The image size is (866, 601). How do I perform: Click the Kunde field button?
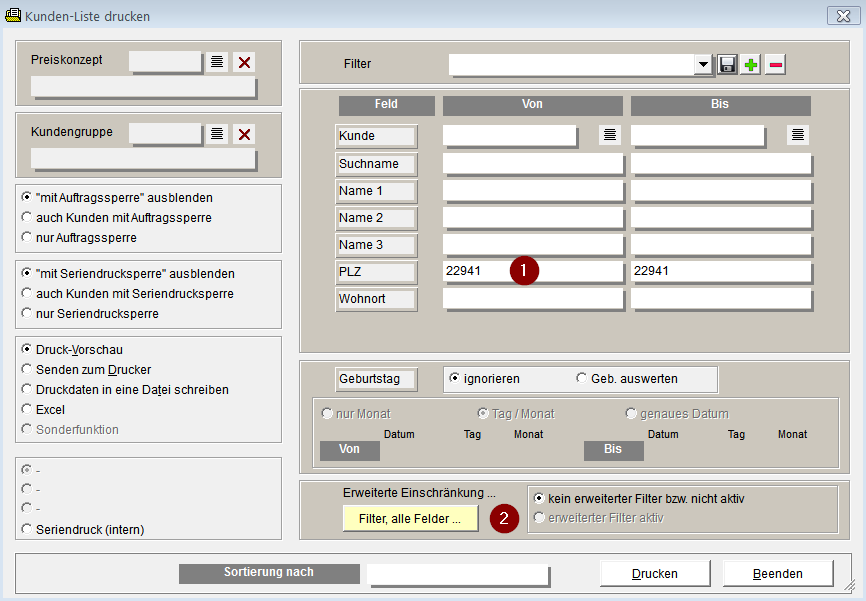coord(376,136)
